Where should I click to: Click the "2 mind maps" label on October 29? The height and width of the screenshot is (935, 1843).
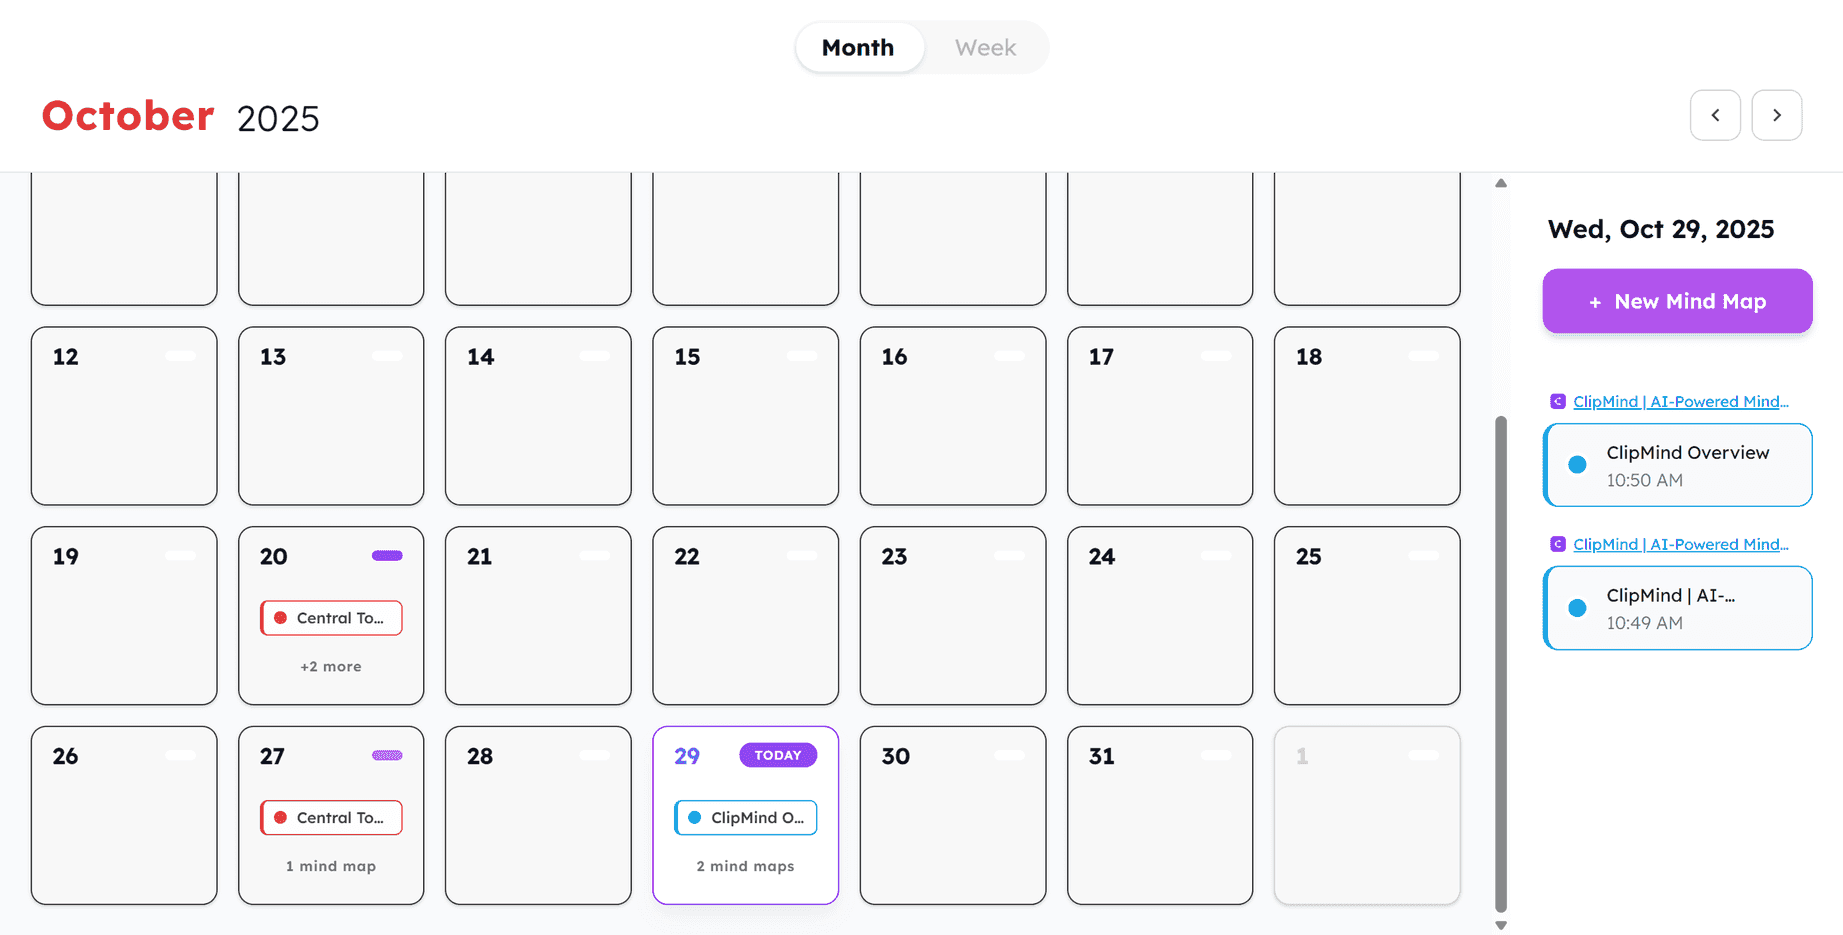(x=745, y=866)
